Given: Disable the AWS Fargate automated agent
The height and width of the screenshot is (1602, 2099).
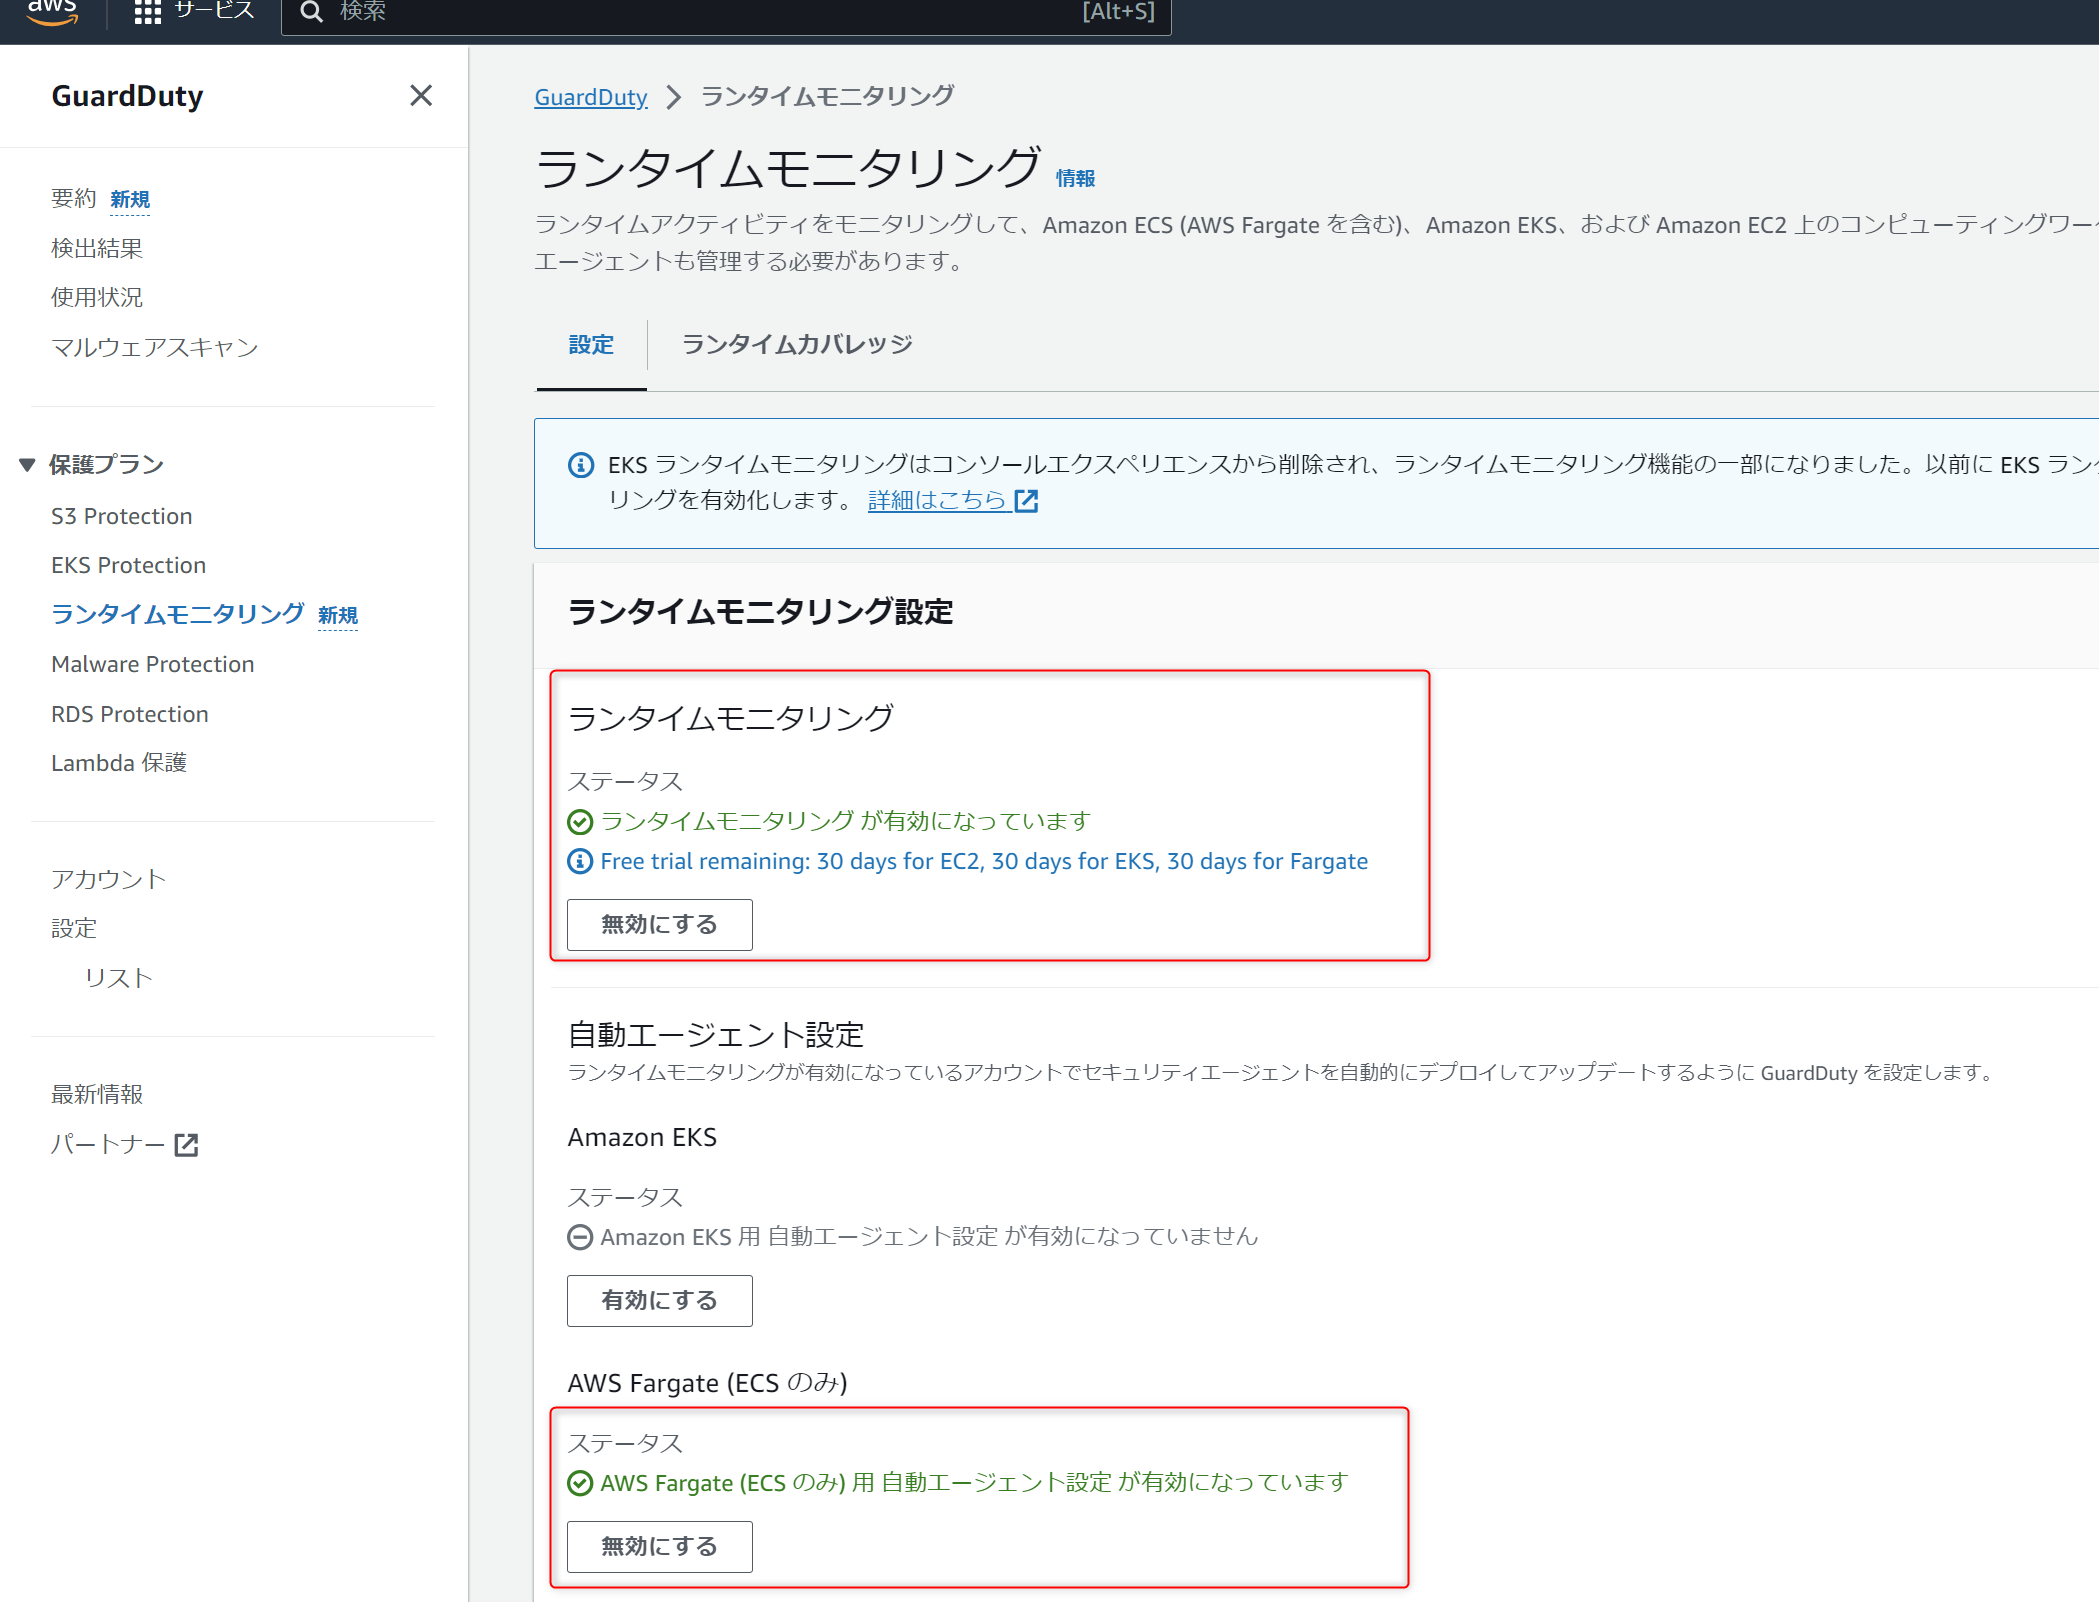Looking at the screenshot, I should coord(659,1546).
